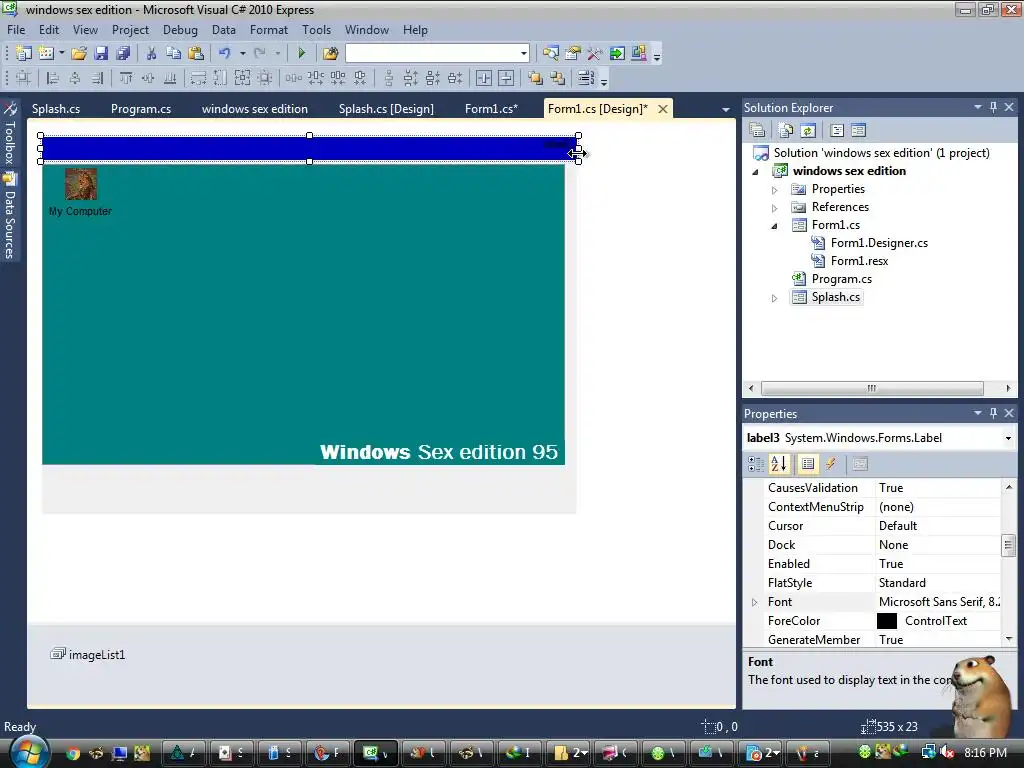Screen dimensions: 1024x768
Task: Toggle Alphabetical sort in Properties panel
Action: [x=779, y=464]
